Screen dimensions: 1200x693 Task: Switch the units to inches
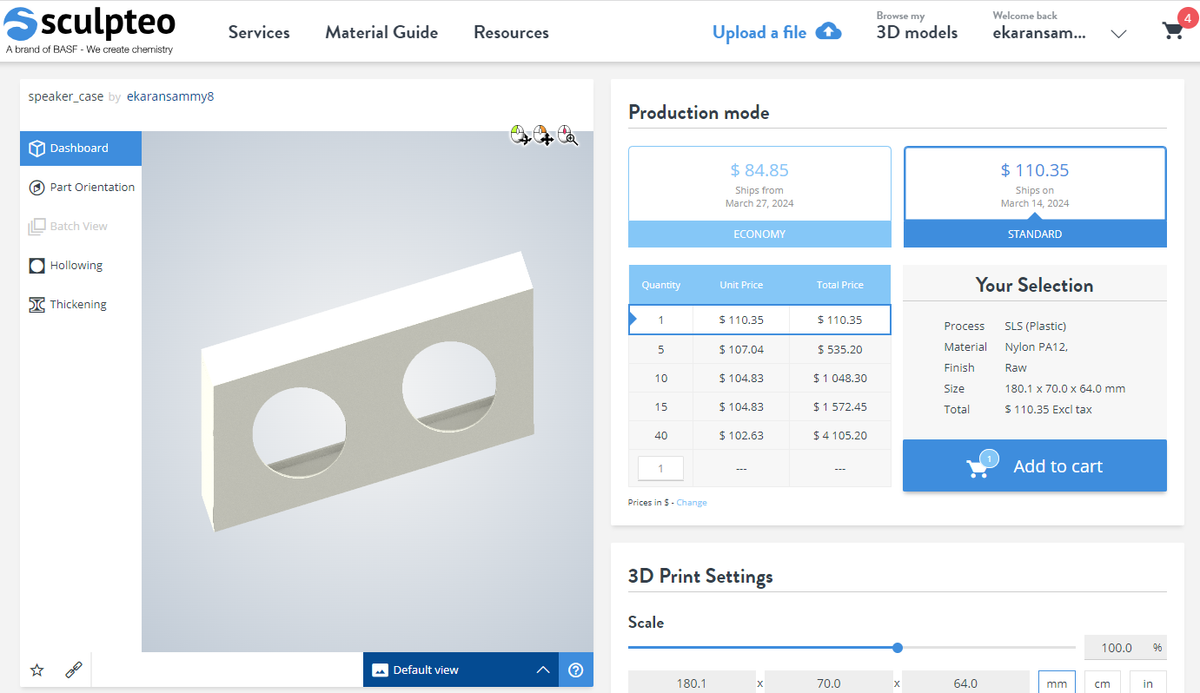pos(1147,682)
